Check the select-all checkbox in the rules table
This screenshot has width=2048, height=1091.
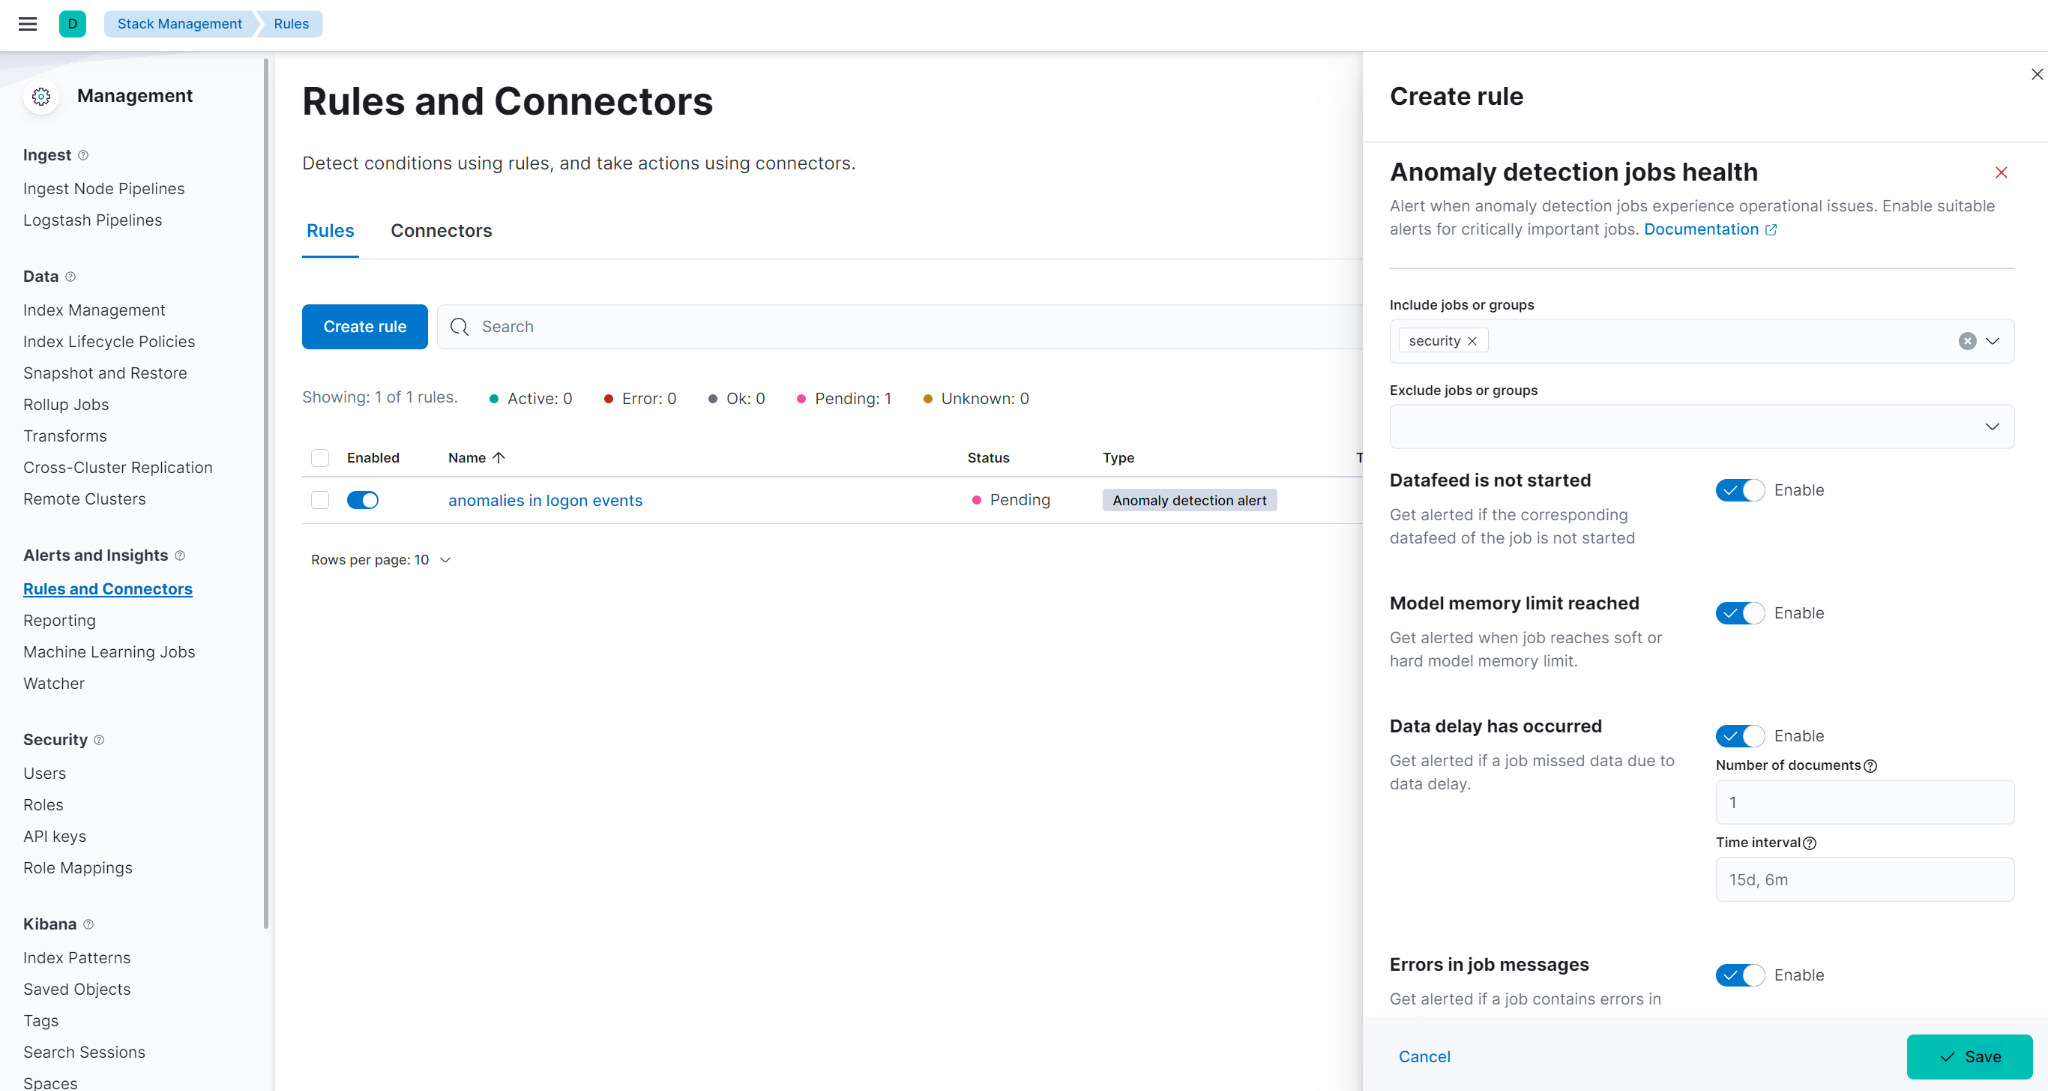point(320,457)
